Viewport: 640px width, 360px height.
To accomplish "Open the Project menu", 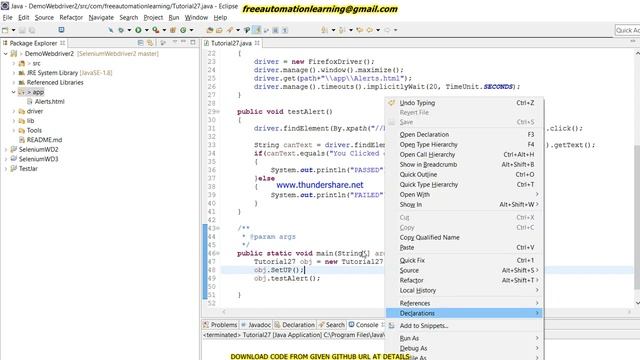I will click(x=153, y=18).
